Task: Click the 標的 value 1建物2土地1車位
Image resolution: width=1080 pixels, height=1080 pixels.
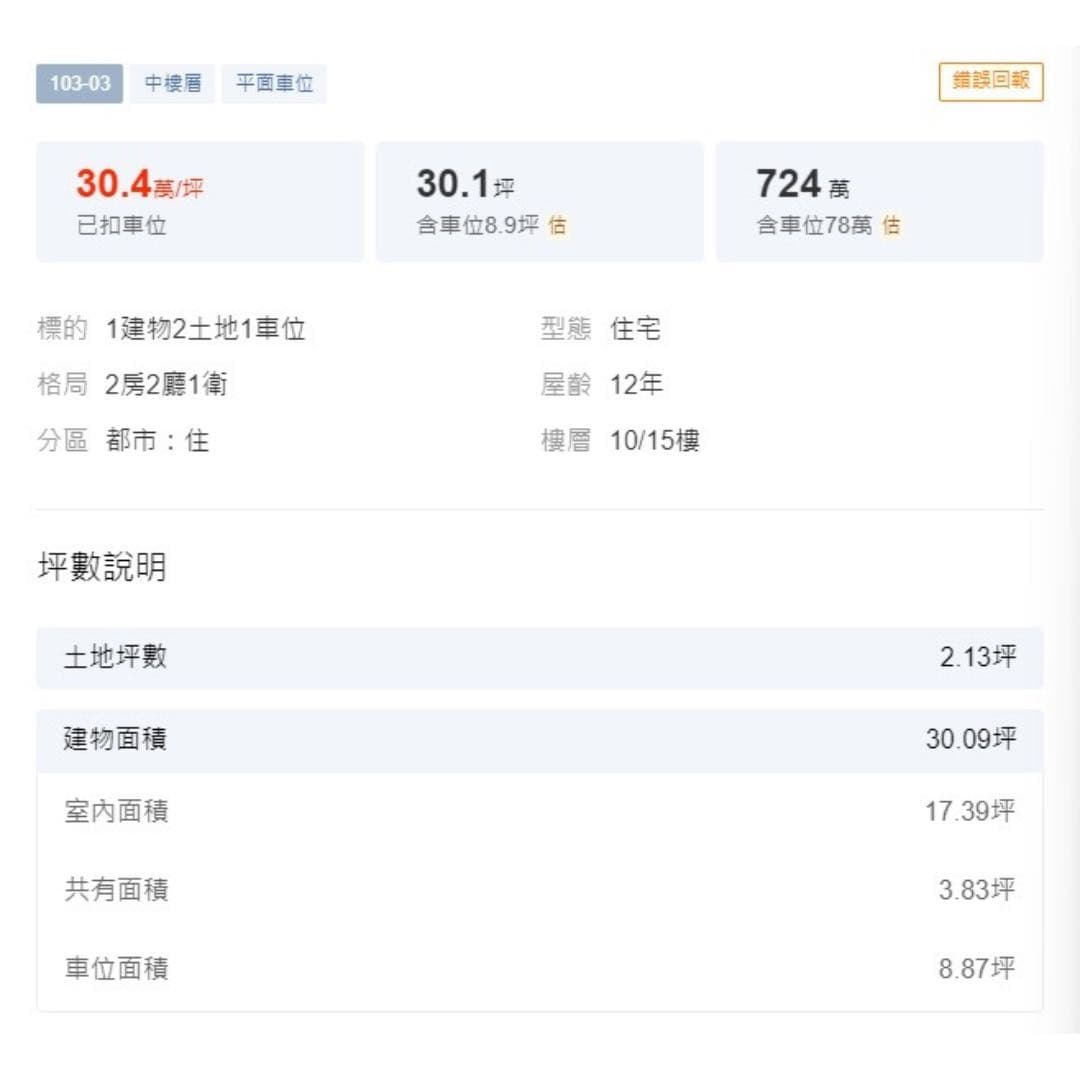Action: point(205,329)
